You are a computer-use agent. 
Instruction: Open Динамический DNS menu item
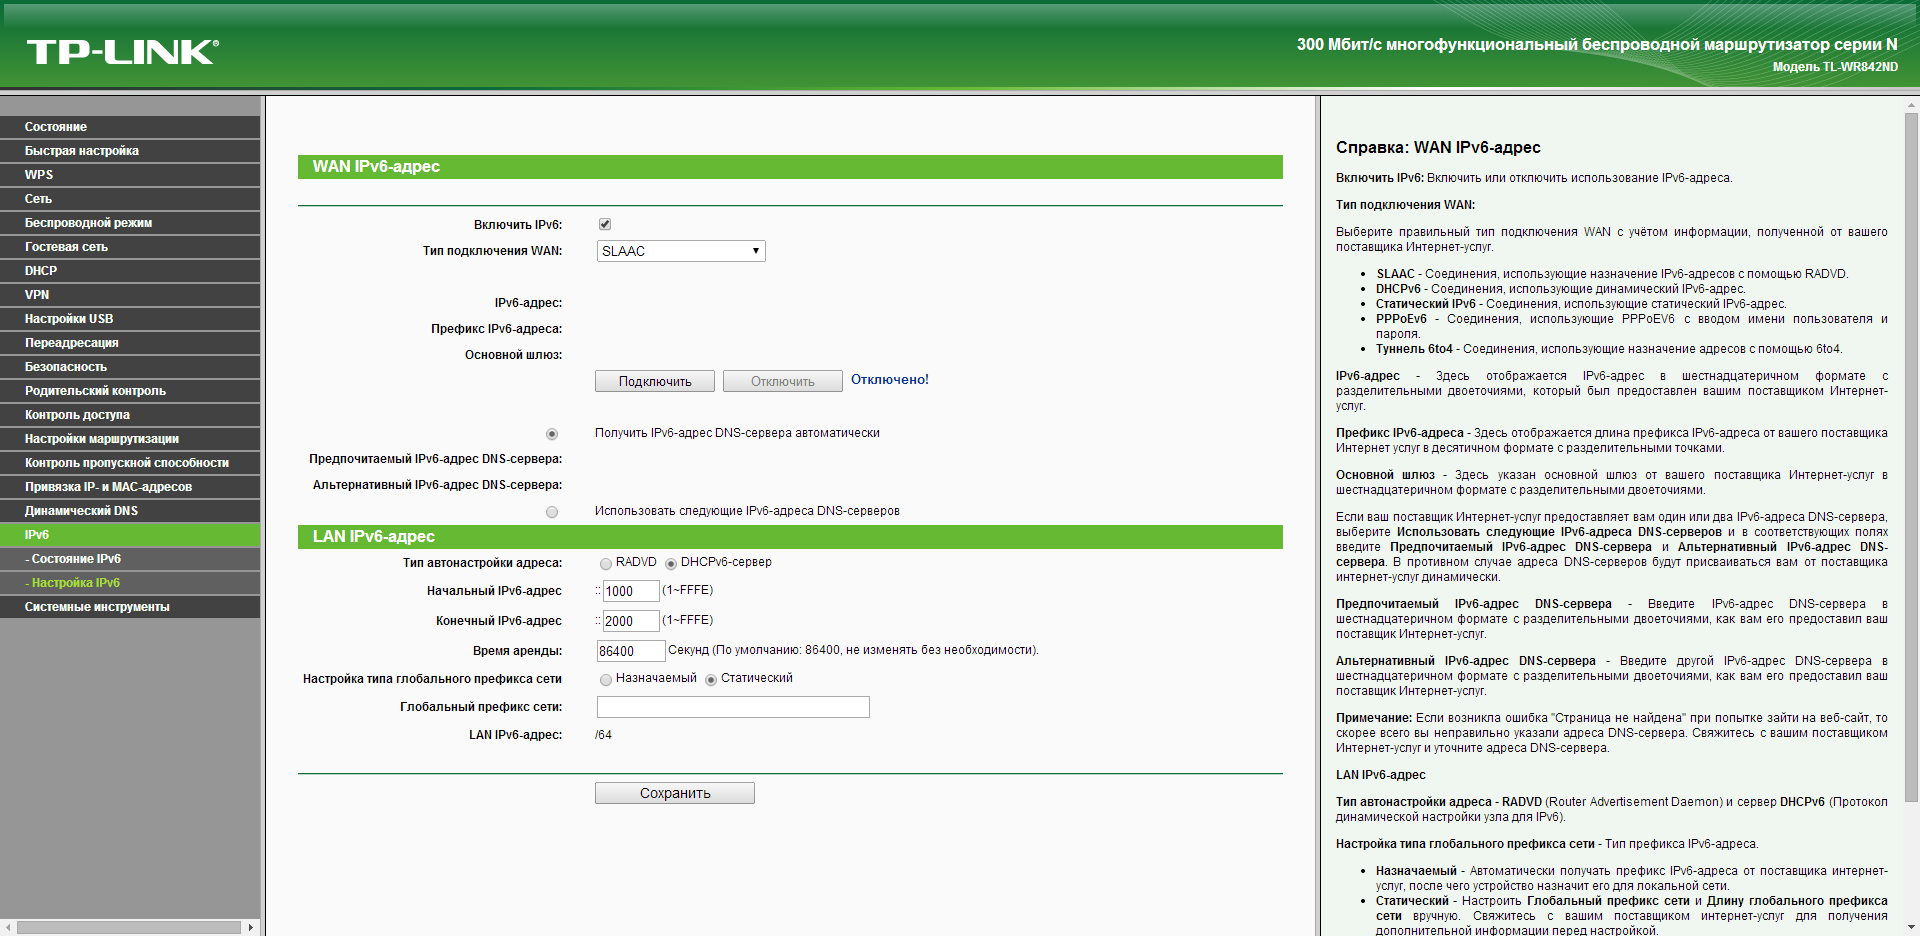pyautogui.click(x=130, y=511)
